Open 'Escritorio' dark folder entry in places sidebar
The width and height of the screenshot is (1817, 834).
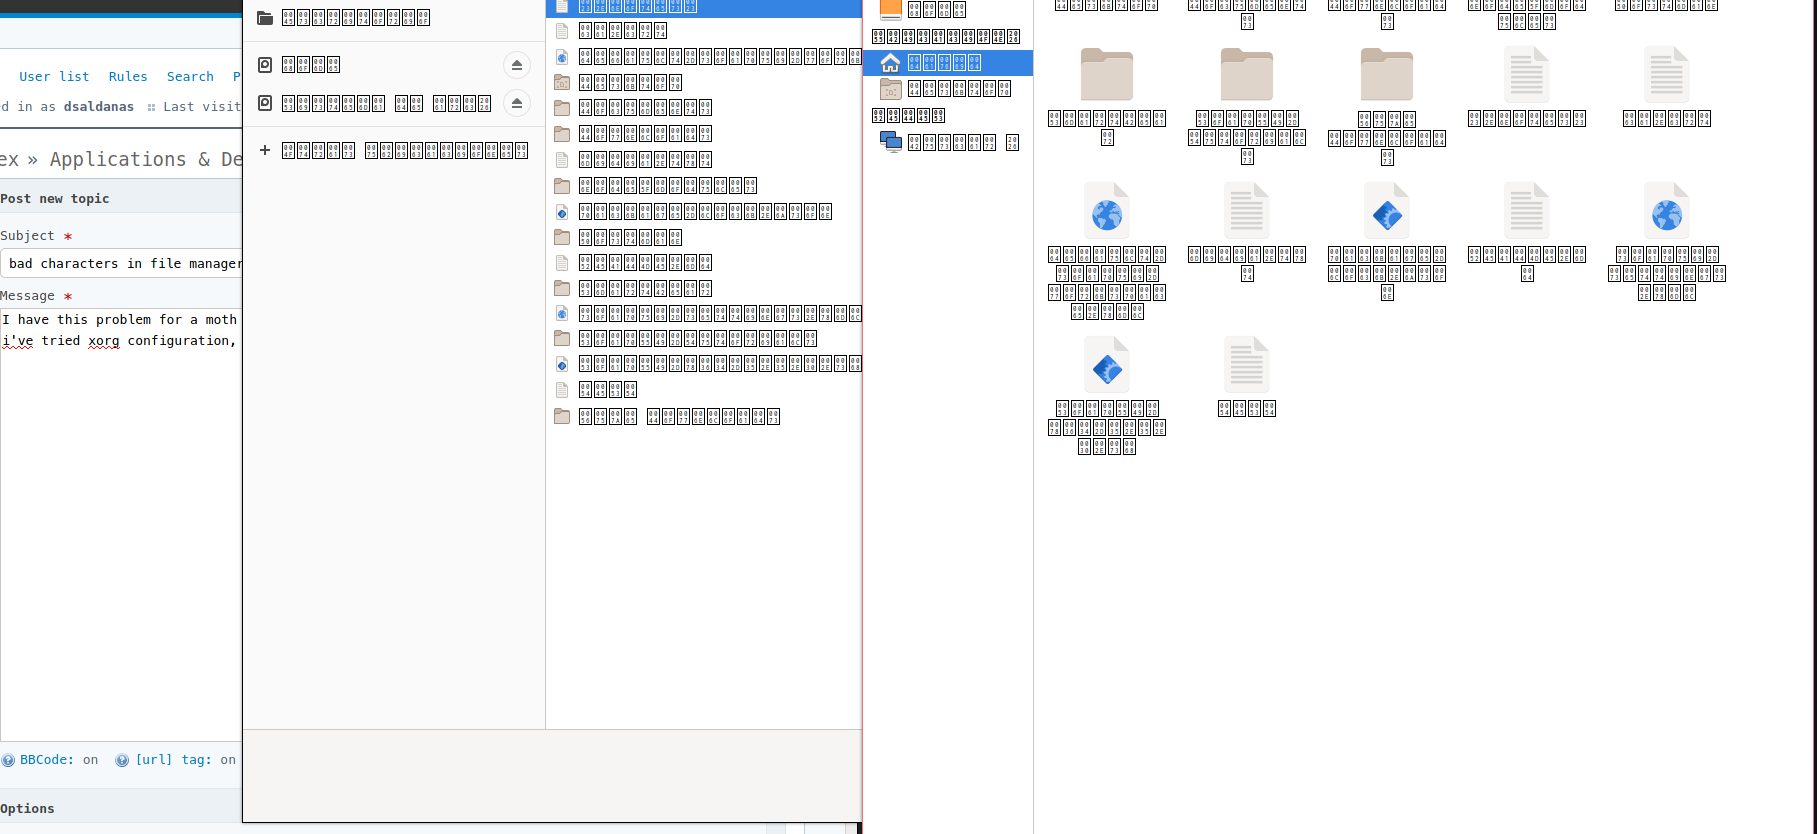coord(344,18)
